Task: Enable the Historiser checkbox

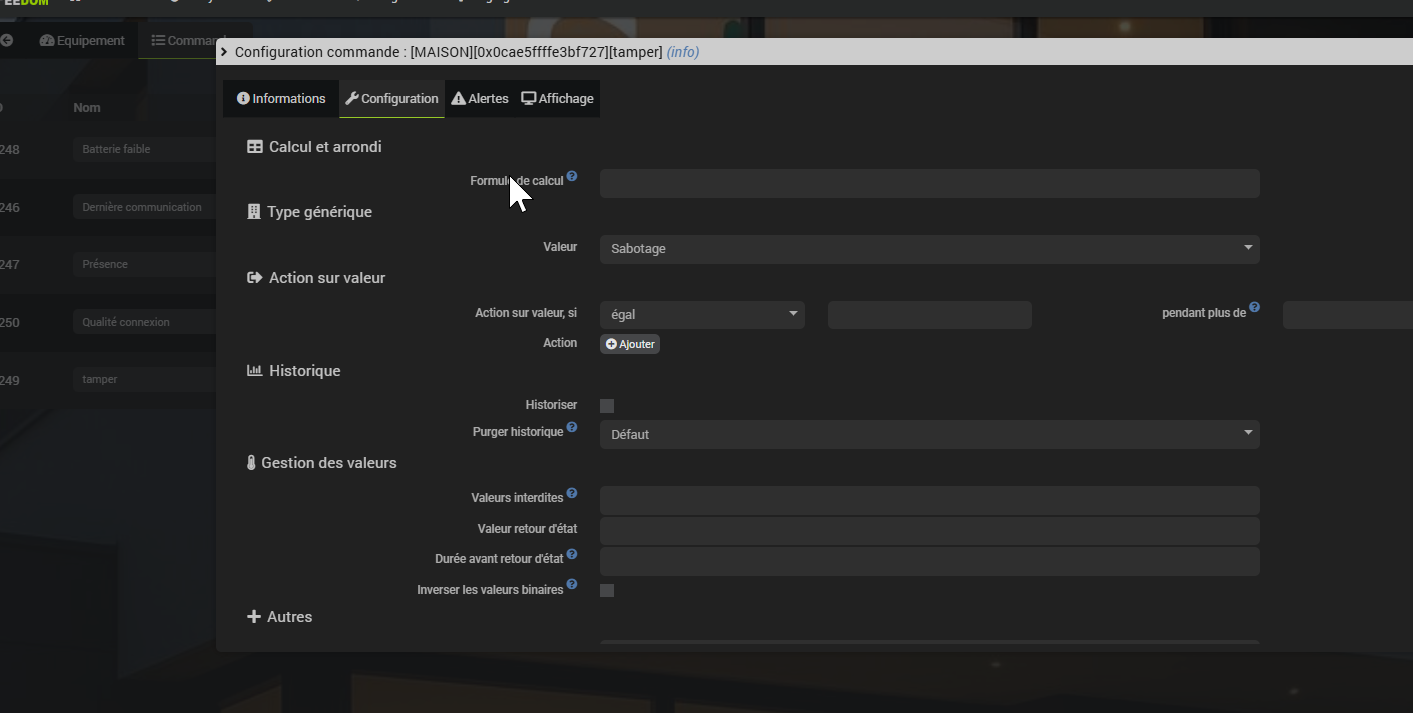Action: [607, 406]
